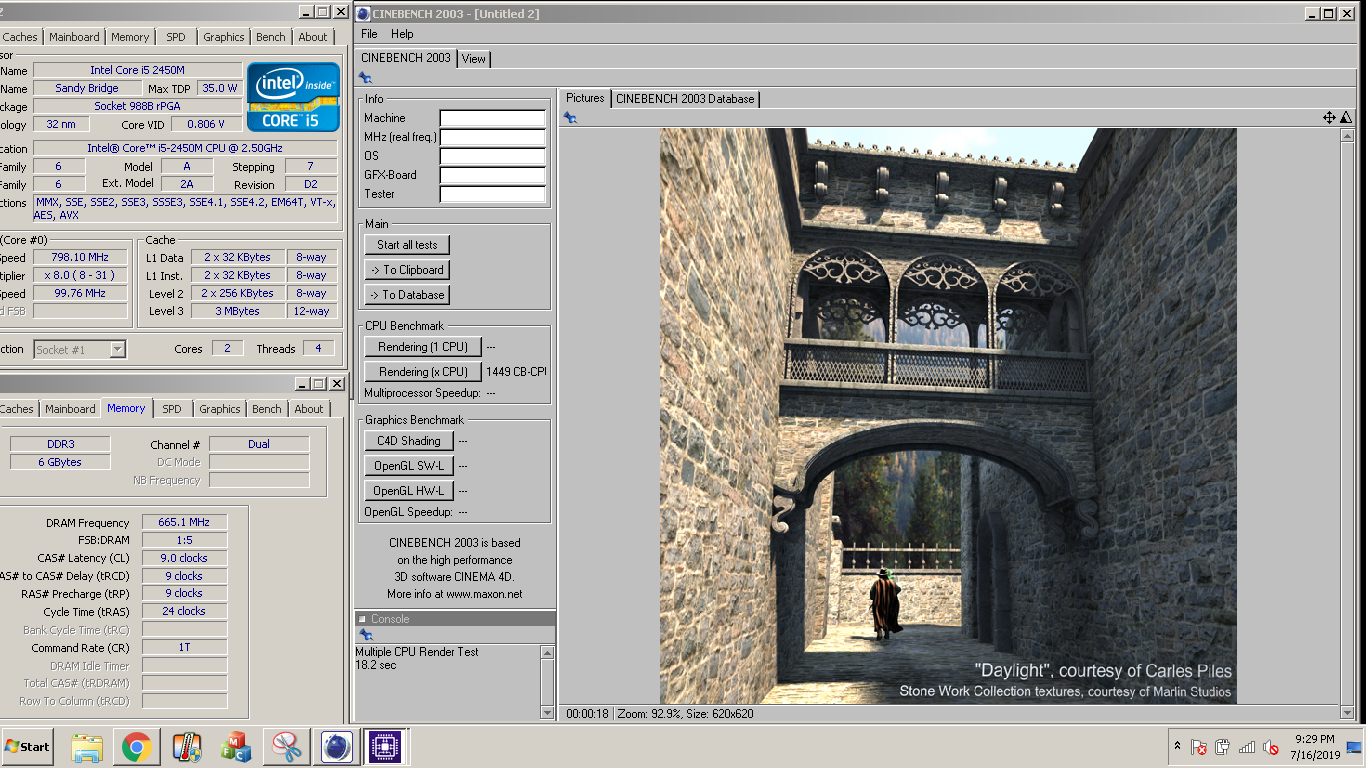
Task: Switch to CPU-Z taskbar icon
Action: [385, 747]
